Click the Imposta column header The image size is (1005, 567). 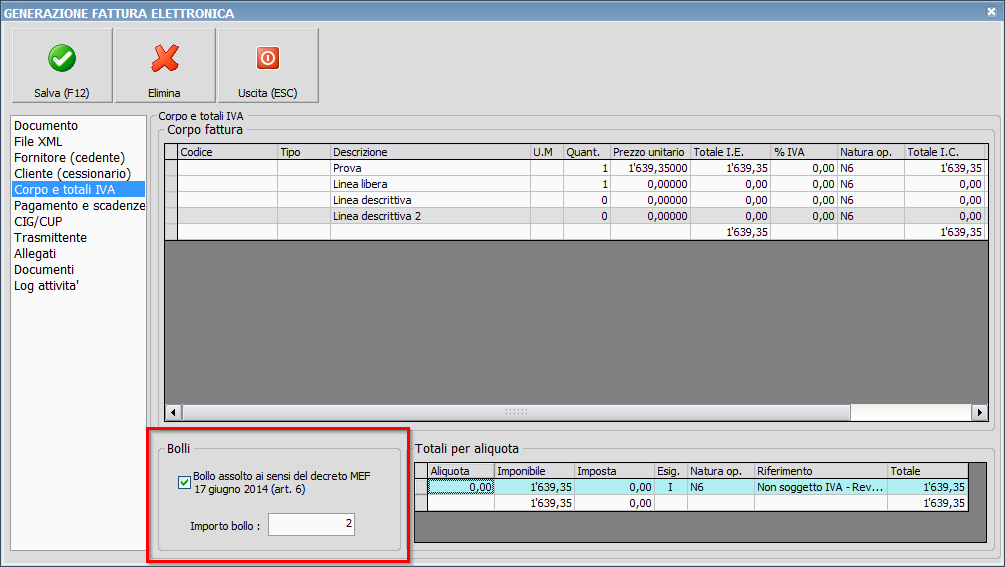pyautogui.click(x=614, y=471)
